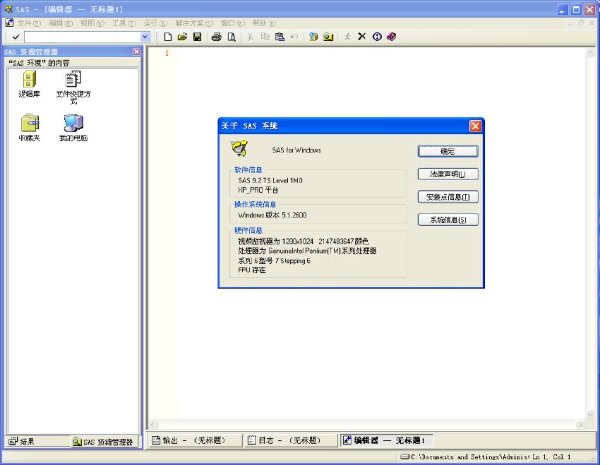Click the SAS Explorer toolbar icon
The height and width of the screenshot is (465, 600).
point(328,37)
